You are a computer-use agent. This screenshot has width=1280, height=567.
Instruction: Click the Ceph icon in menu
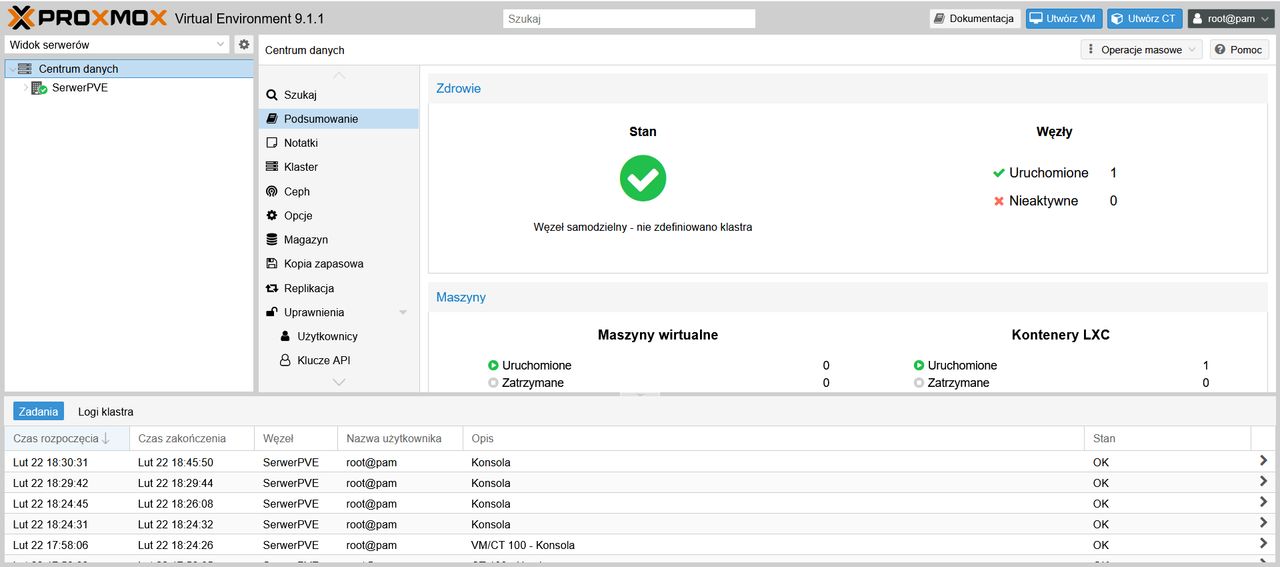pyautogui.click(x=272, y=191)
